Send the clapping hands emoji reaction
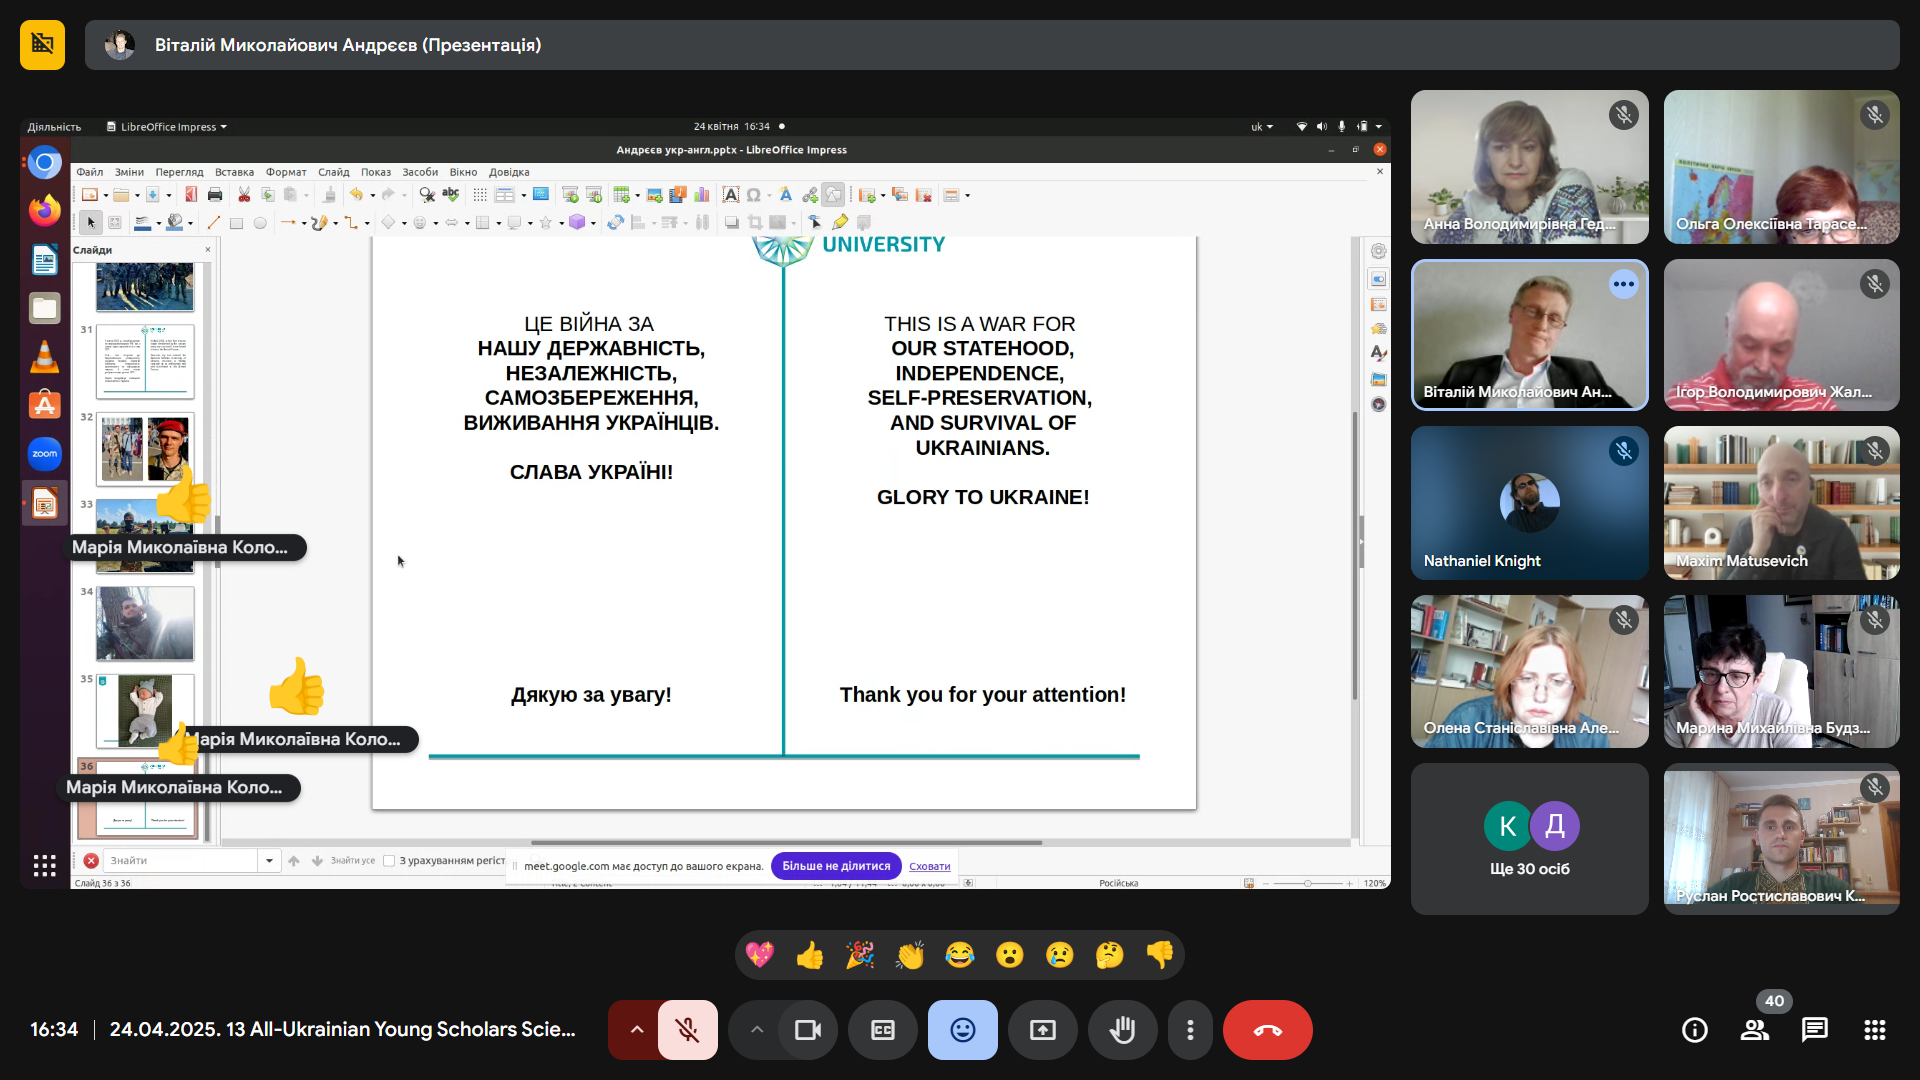The height and width of the screenshot is (1080, 1920). [909, 956]
